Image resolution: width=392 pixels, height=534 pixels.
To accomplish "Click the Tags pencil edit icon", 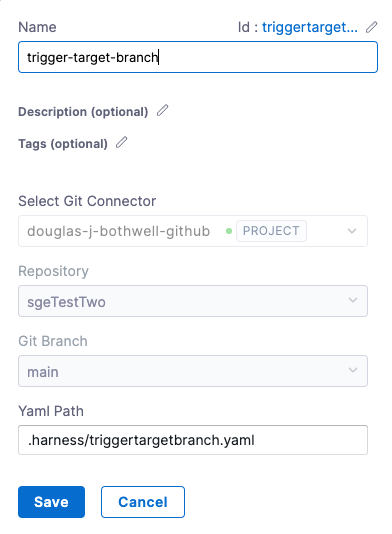I will coord(122,142).
